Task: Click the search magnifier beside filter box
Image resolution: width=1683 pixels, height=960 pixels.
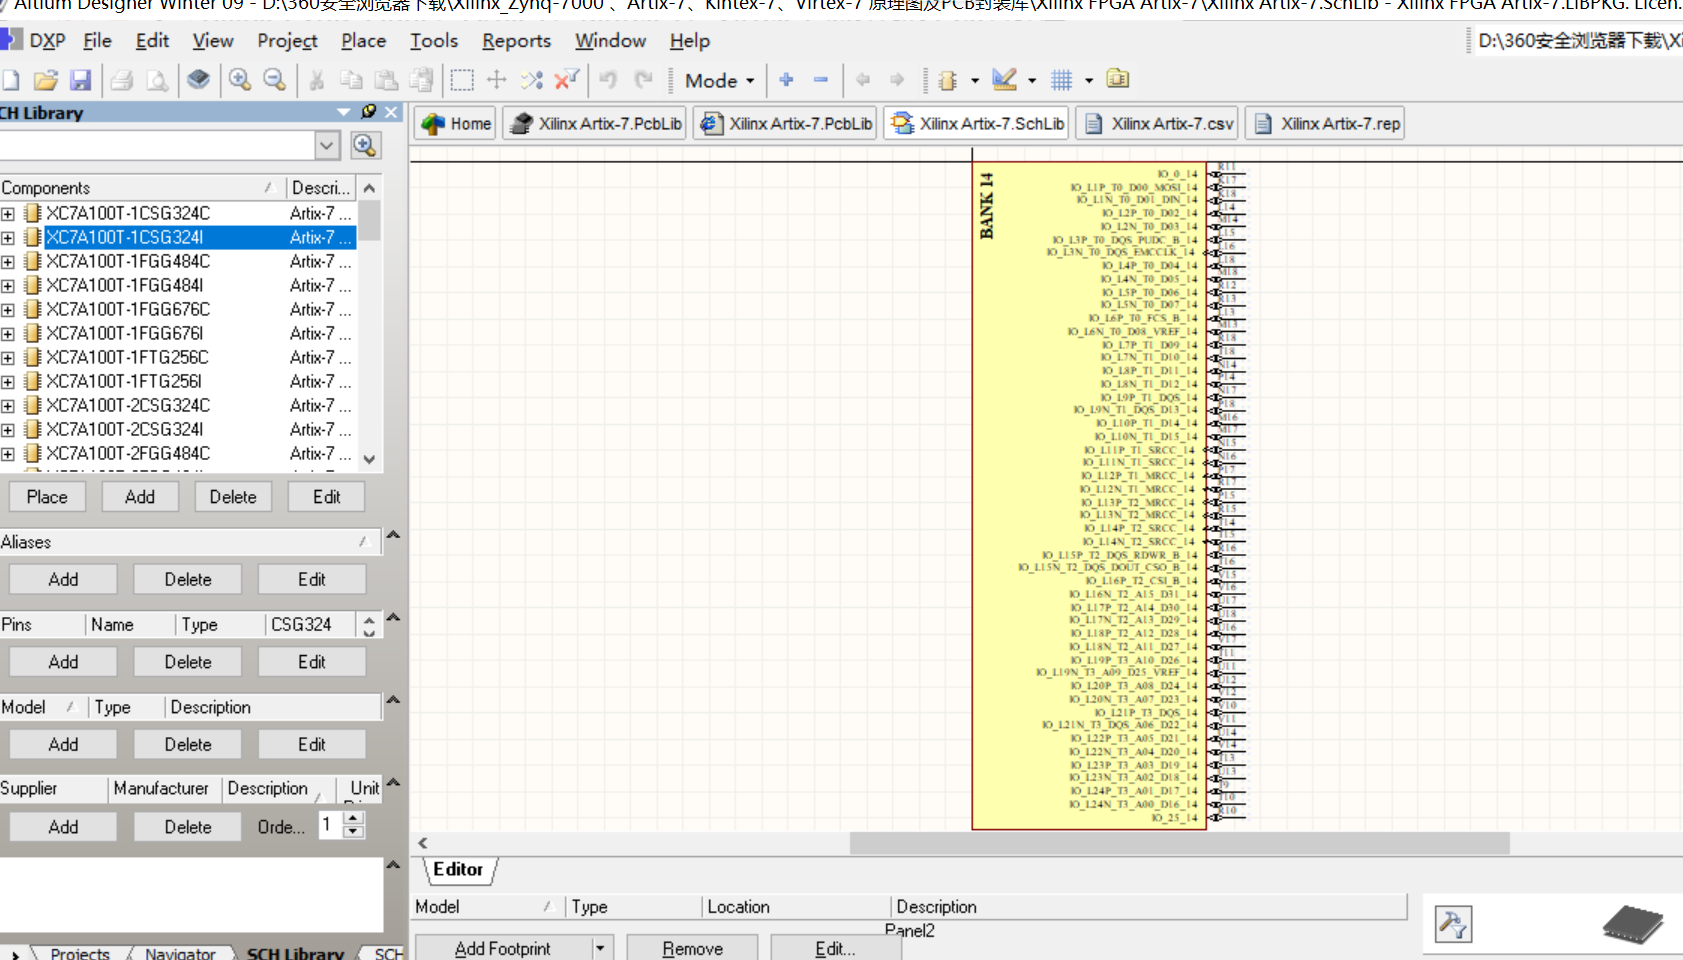Action: point(365,146)
